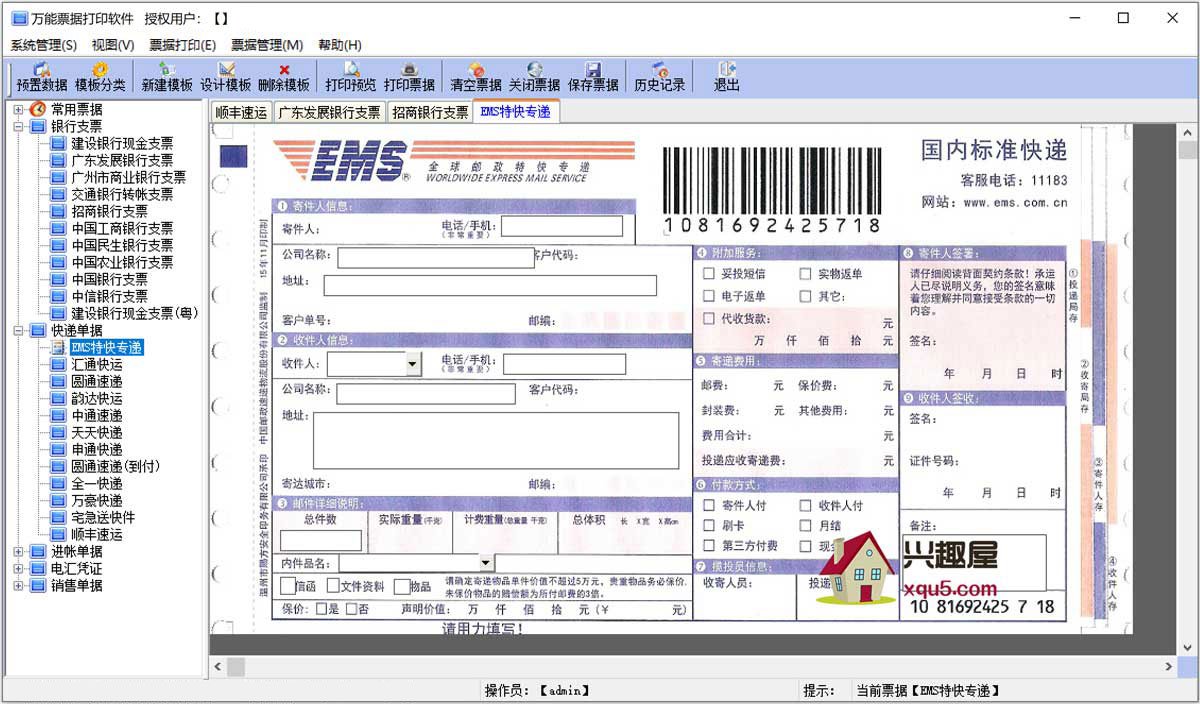The width and height of the screenshot is (1200, 704).
Task: Click the 总件数 input field
Action: click(x=321, y=540)
